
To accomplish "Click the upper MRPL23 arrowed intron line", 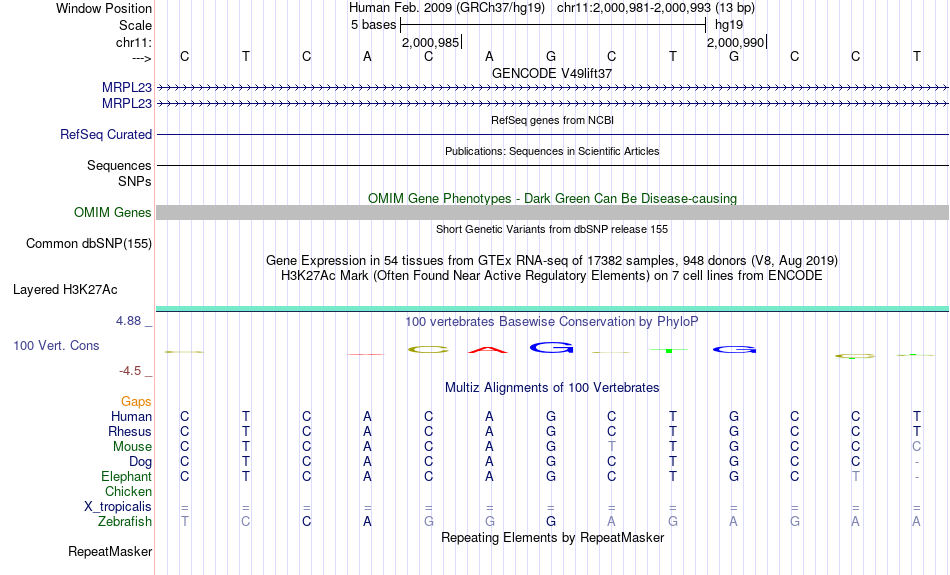I will (552, 88).
